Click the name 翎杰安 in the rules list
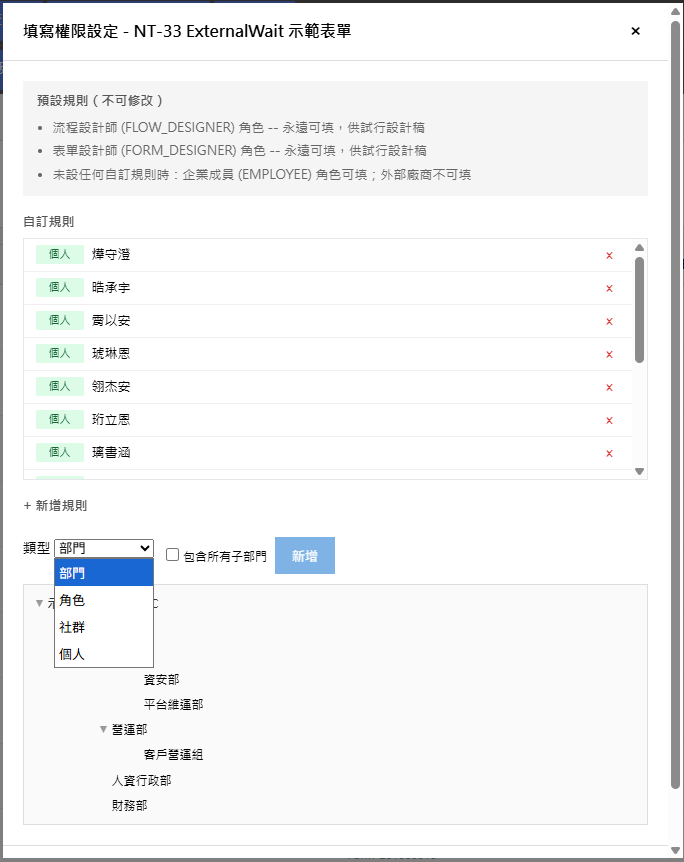684x862 pixels. click(x=111, y=386)
